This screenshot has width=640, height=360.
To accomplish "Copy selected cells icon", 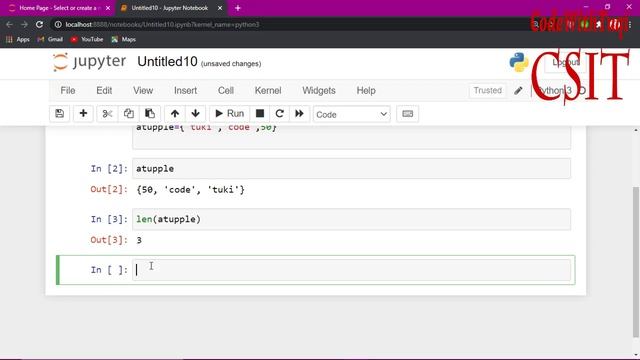I will tap(129, 114).
